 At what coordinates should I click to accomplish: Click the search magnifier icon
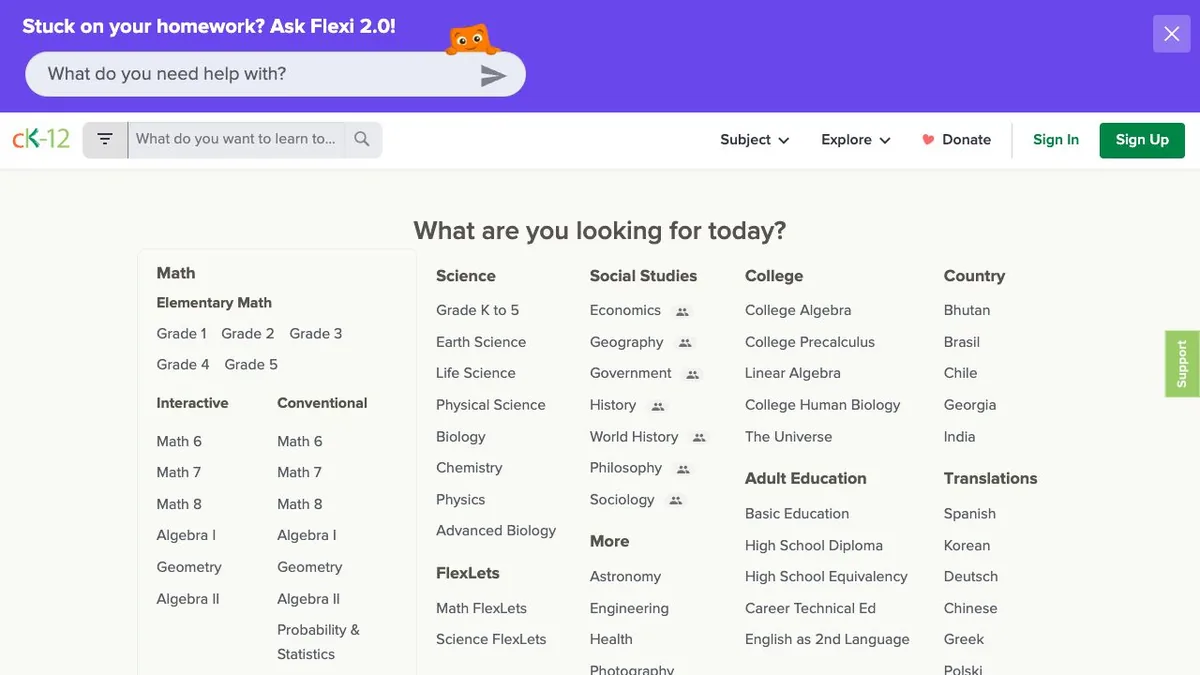pos(362,140)
